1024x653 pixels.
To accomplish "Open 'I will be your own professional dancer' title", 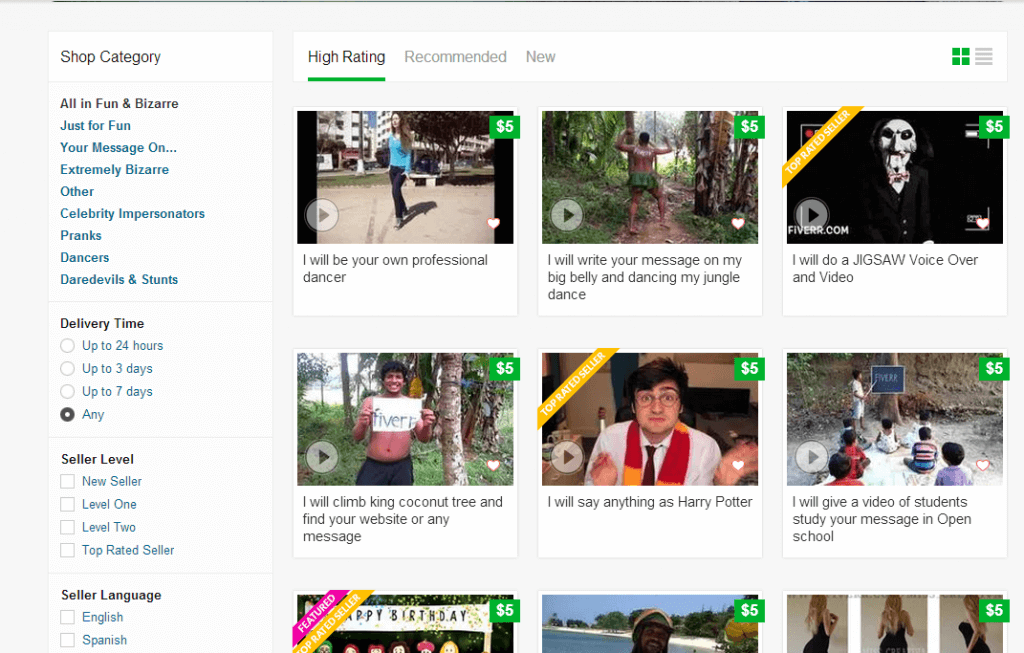I will 395,268.
